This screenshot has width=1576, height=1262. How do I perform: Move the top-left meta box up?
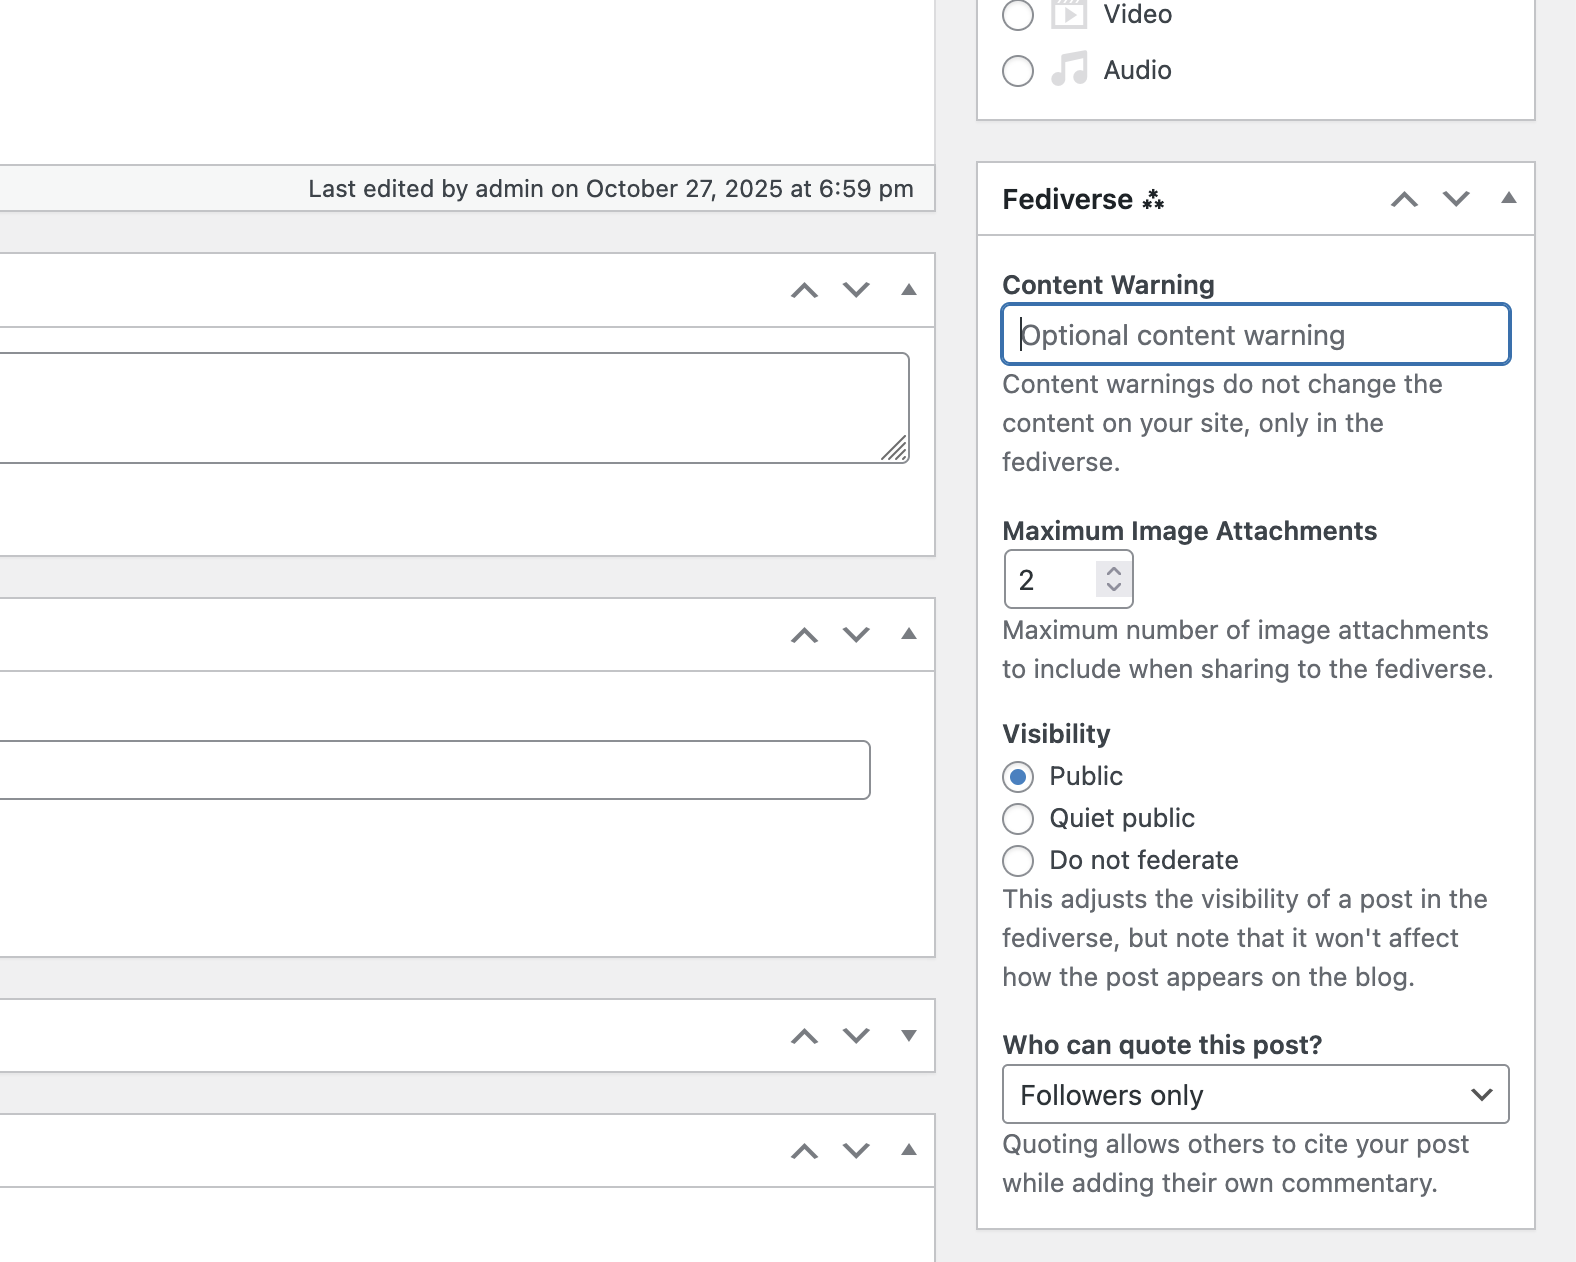[804, 291]
